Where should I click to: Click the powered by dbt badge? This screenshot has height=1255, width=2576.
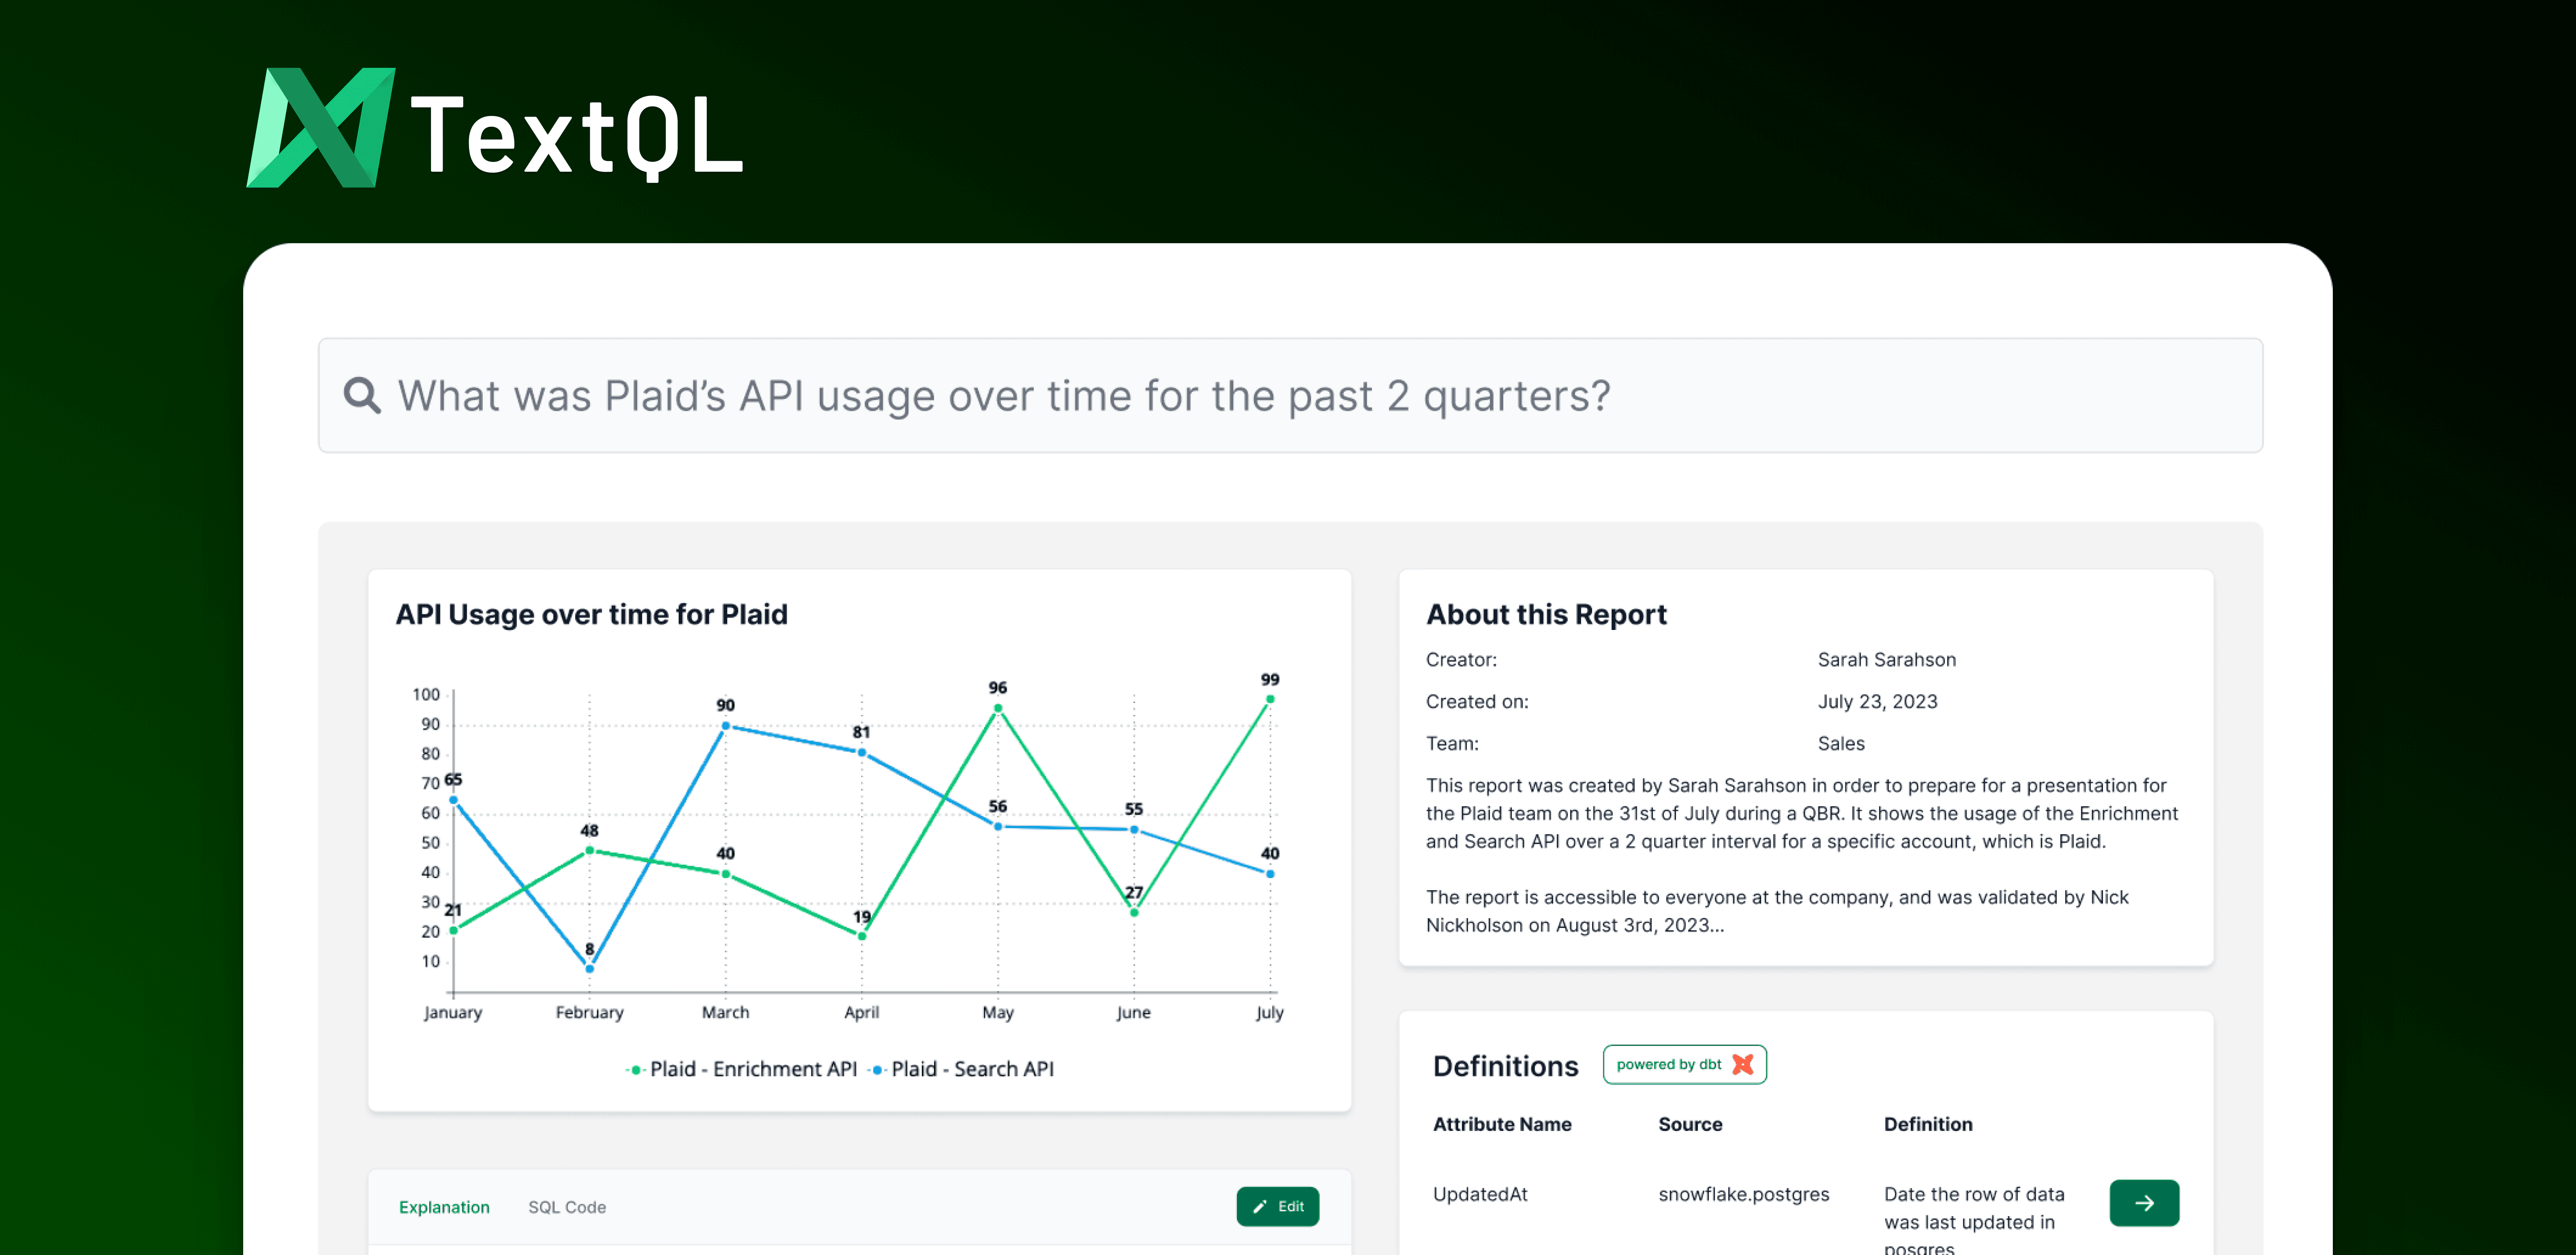click(1685, 1064)
